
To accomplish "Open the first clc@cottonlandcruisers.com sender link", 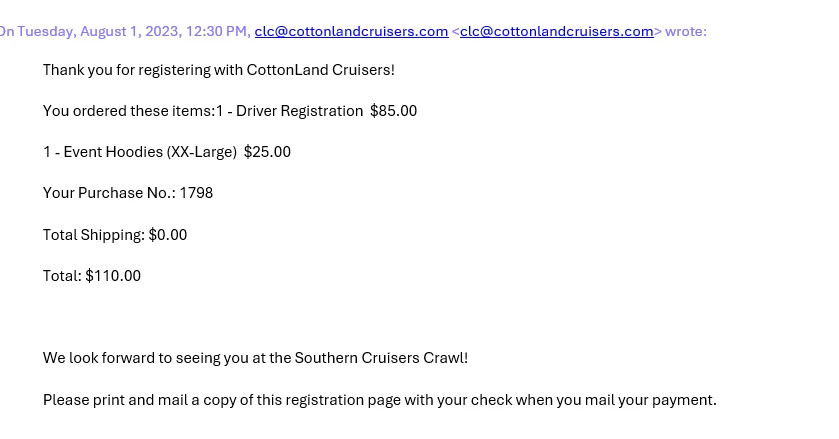I will point(351,32).
